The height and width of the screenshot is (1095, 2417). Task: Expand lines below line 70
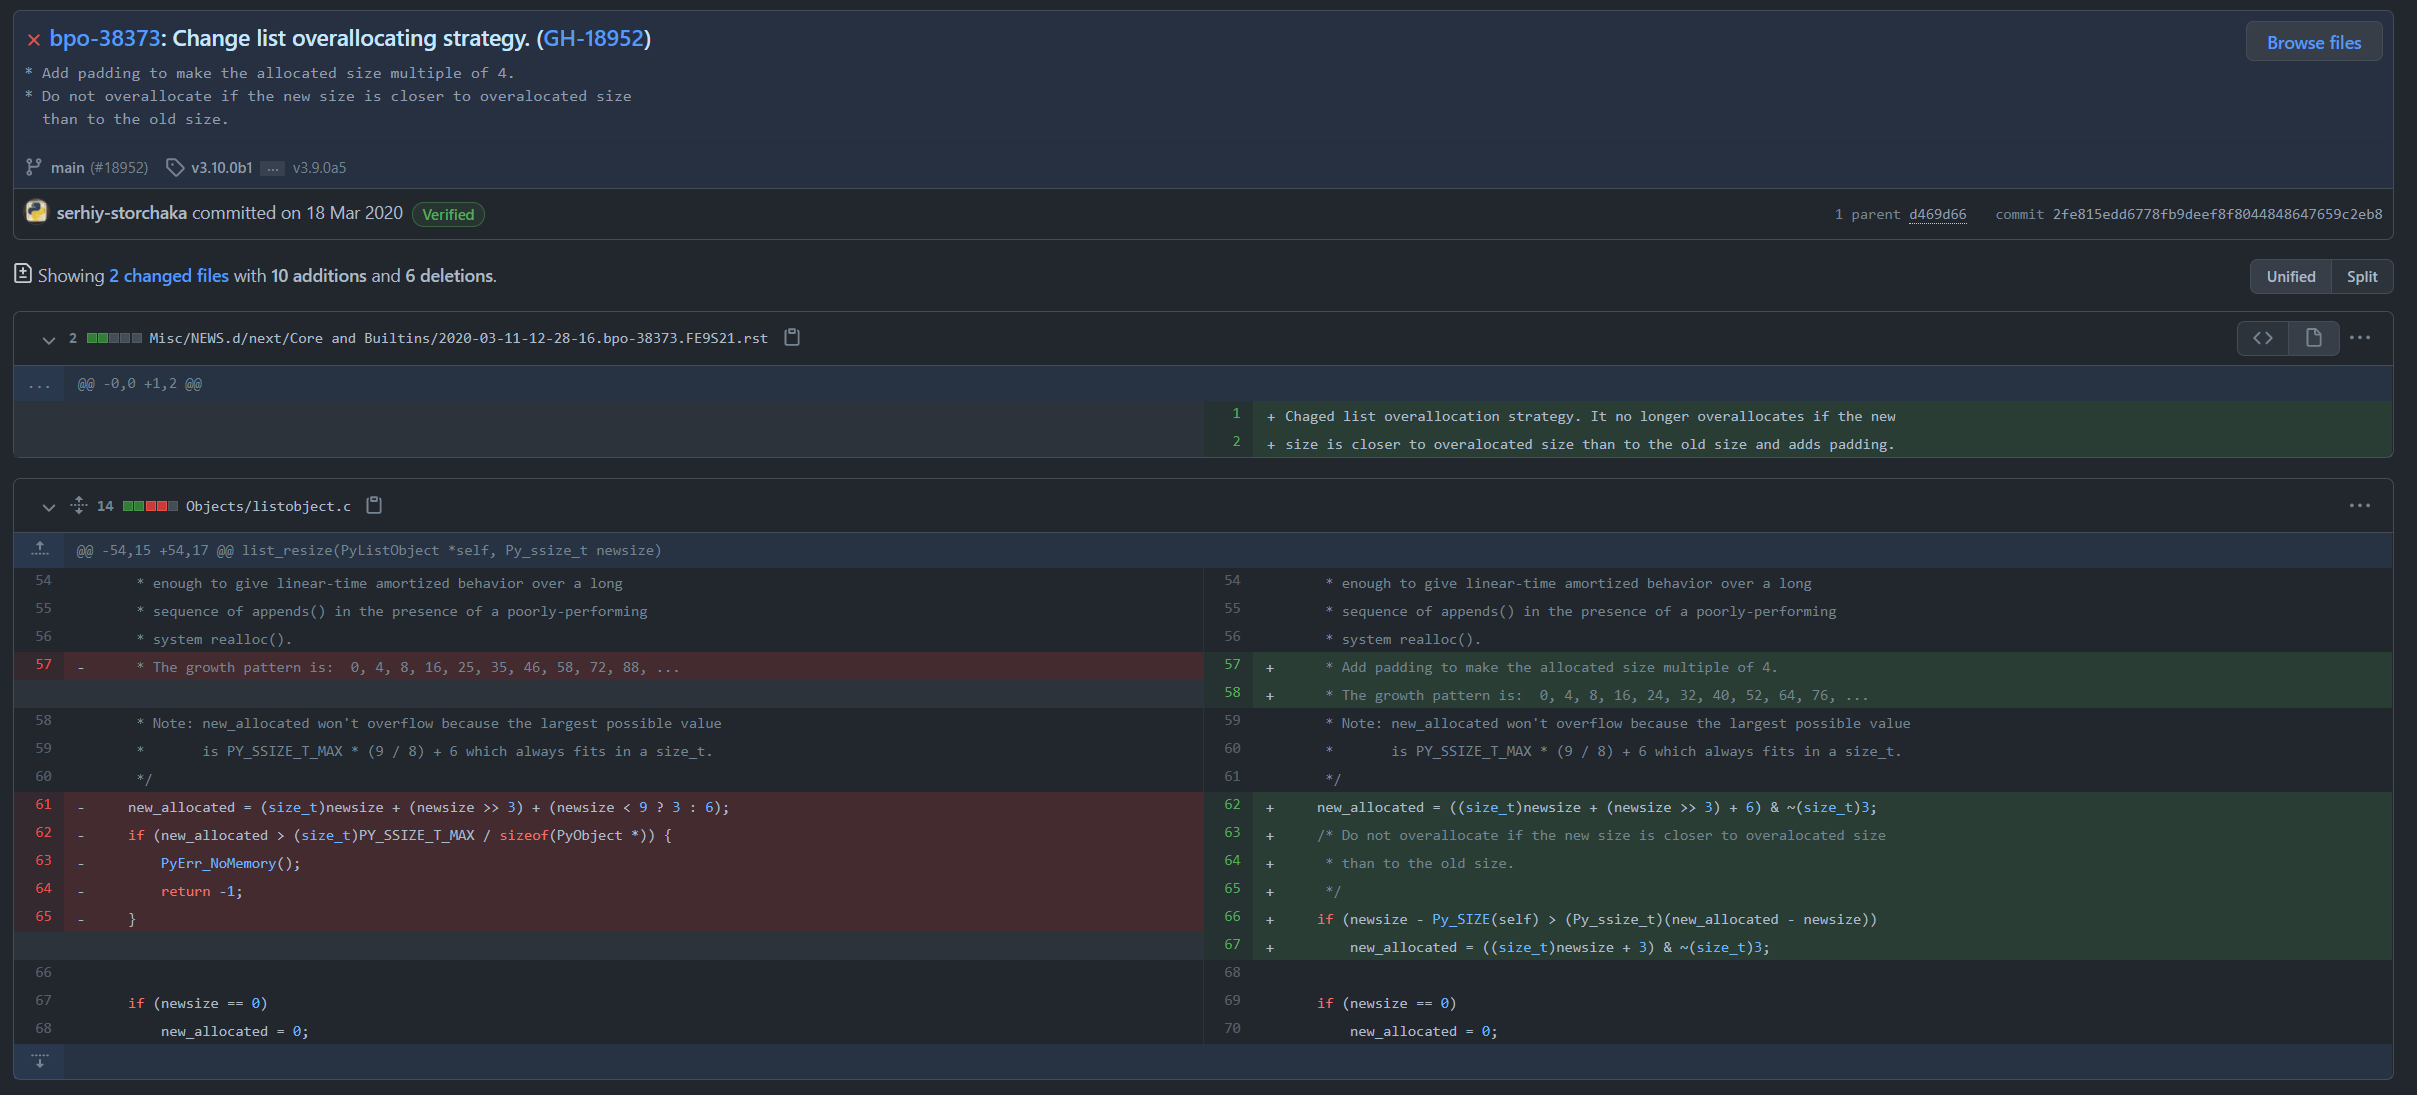click(40, 1061)
